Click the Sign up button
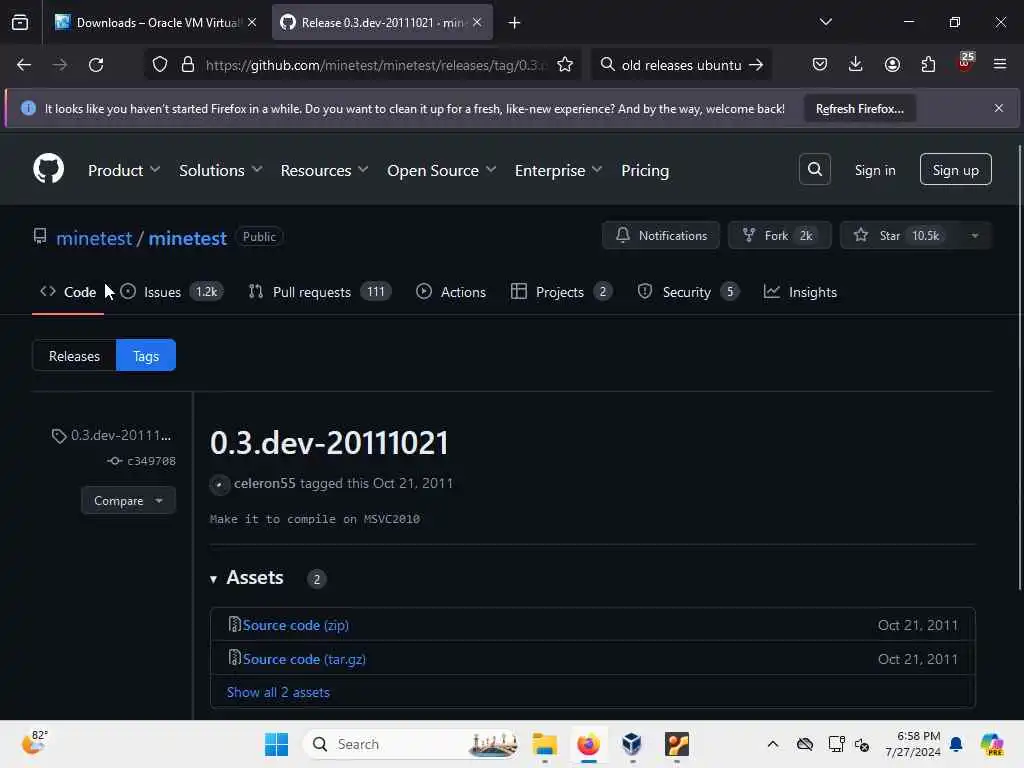Image resolution: width=1024 pixels, height=768 pixels. [x=955, y=170]
